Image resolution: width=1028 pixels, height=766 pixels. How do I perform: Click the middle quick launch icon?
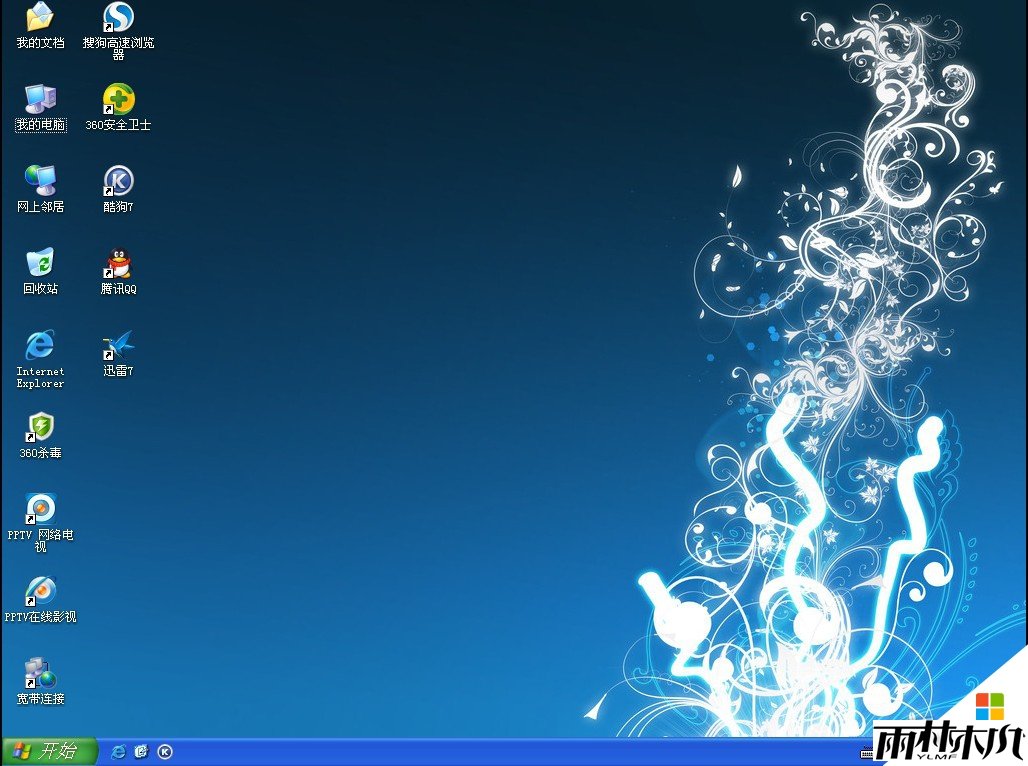(142, 752)
